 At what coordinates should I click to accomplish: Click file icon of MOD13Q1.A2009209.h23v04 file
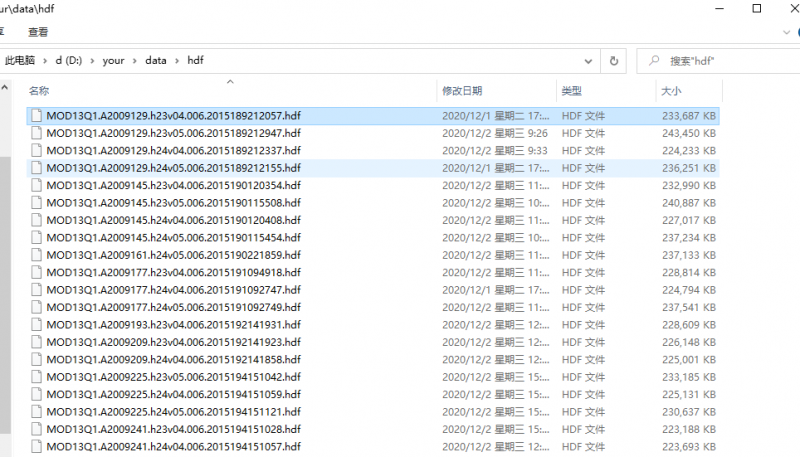pos(37,342)
